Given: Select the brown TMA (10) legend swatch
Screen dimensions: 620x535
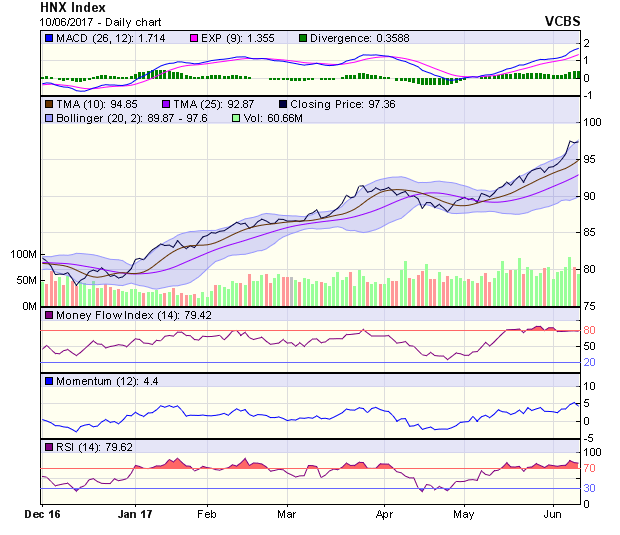Looking at the screenshot, I should pos(49,103).
